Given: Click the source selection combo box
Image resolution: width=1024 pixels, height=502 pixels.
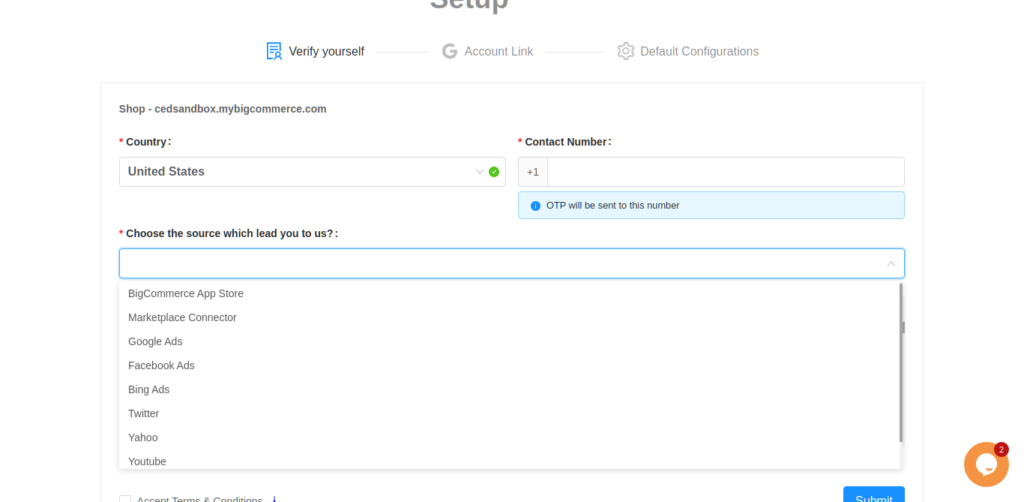Looking at the screenshot, I should pos(511,263).
